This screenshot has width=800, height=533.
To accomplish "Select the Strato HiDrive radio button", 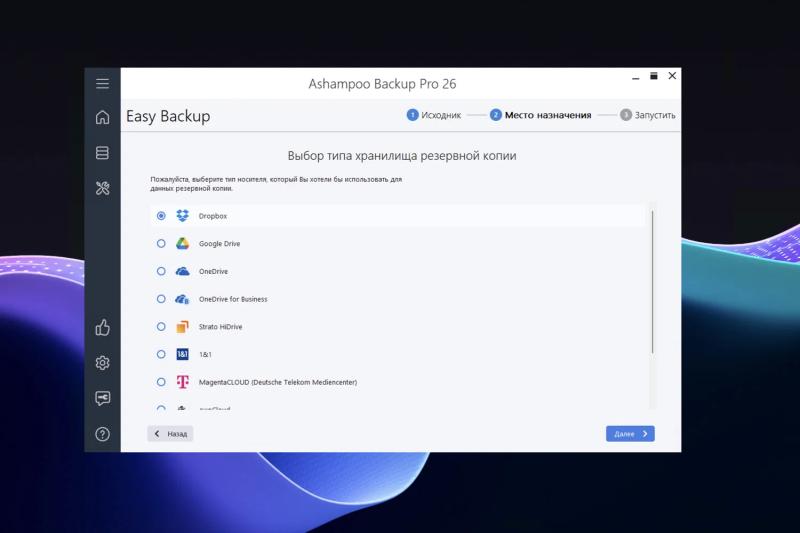I will 161,326.
